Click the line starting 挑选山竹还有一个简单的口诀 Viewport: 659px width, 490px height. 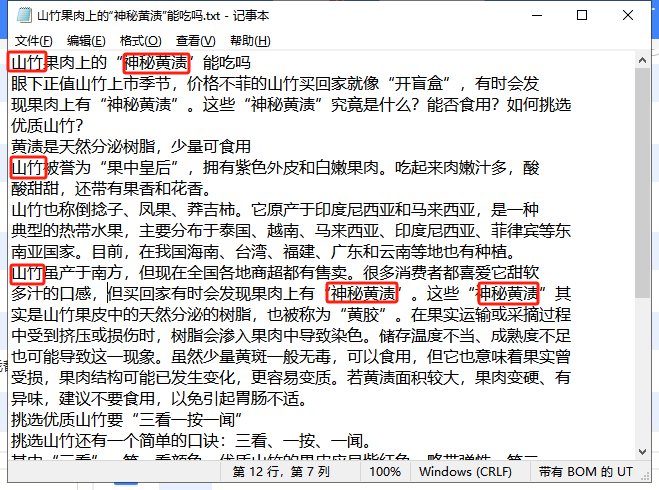point(191,440)
